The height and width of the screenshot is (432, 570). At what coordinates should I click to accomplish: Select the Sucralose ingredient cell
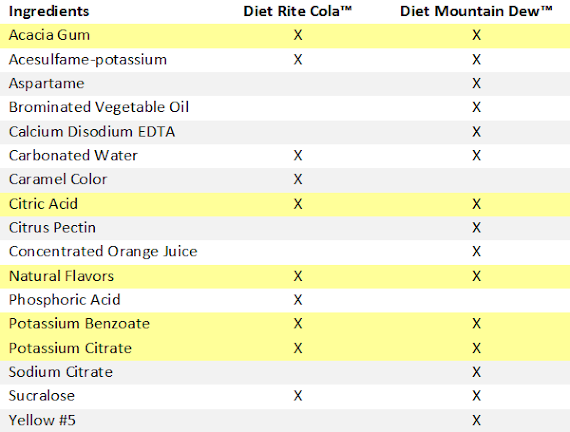(42, 396)
